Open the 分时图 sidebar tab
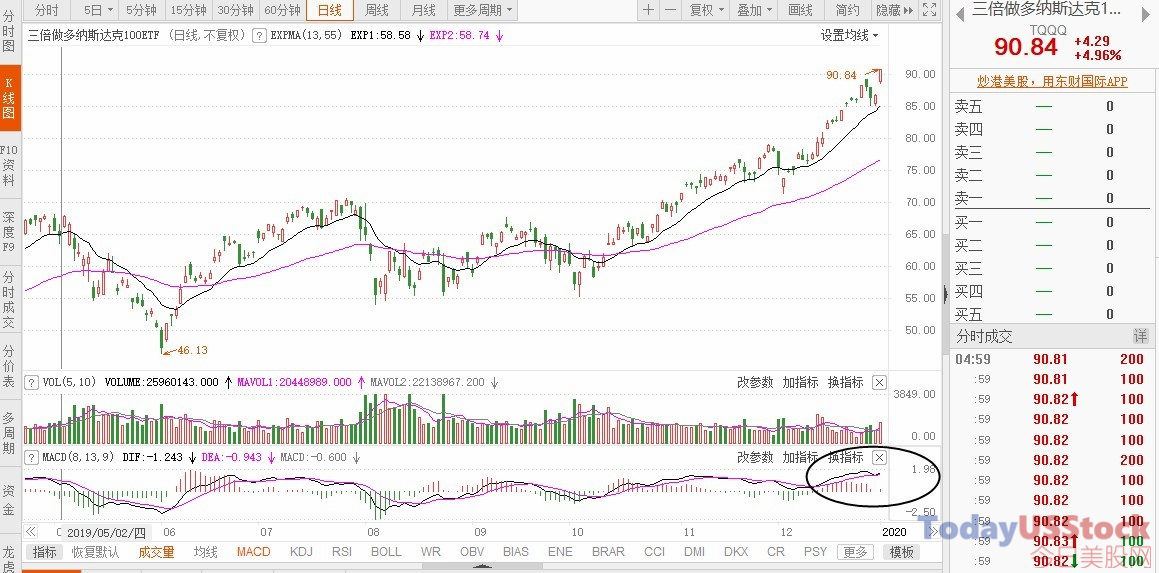Image resolution: width=1159 pixels, height=573 pixels. pyautogui.click(x=9, y=33)
